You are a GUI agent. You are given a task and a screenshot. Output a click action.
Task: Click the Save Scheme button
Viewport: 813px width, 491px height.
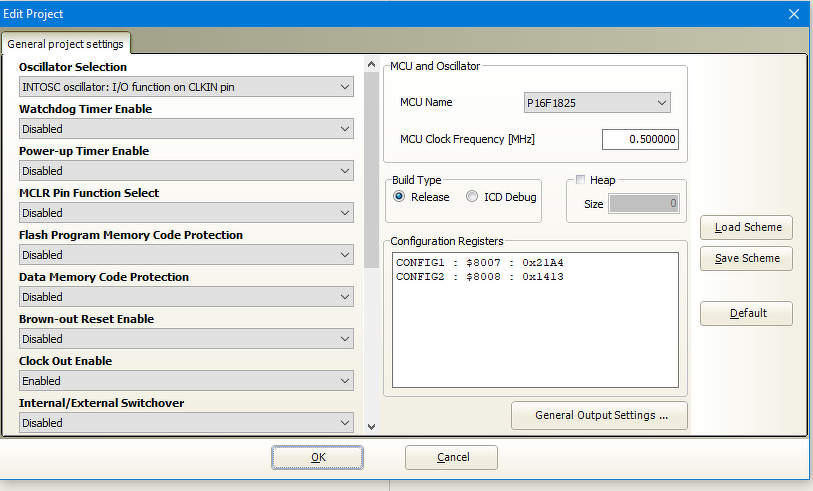[x=747, y=258]
